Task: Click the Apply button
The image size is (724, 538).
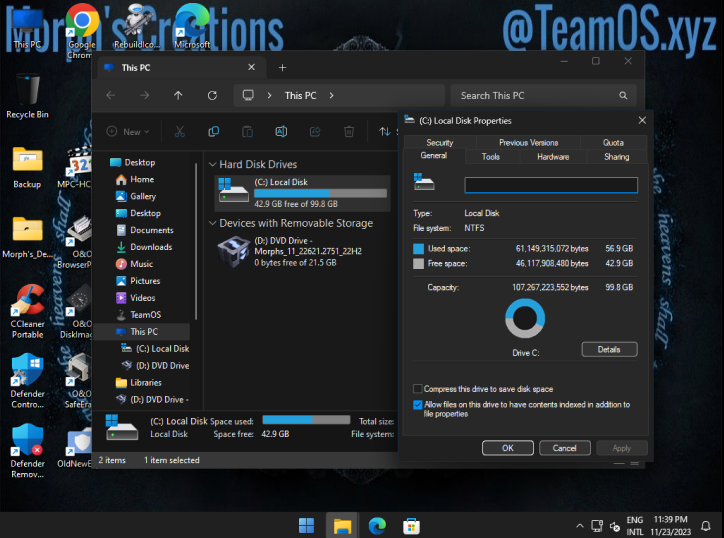Action: pos(621,448)
